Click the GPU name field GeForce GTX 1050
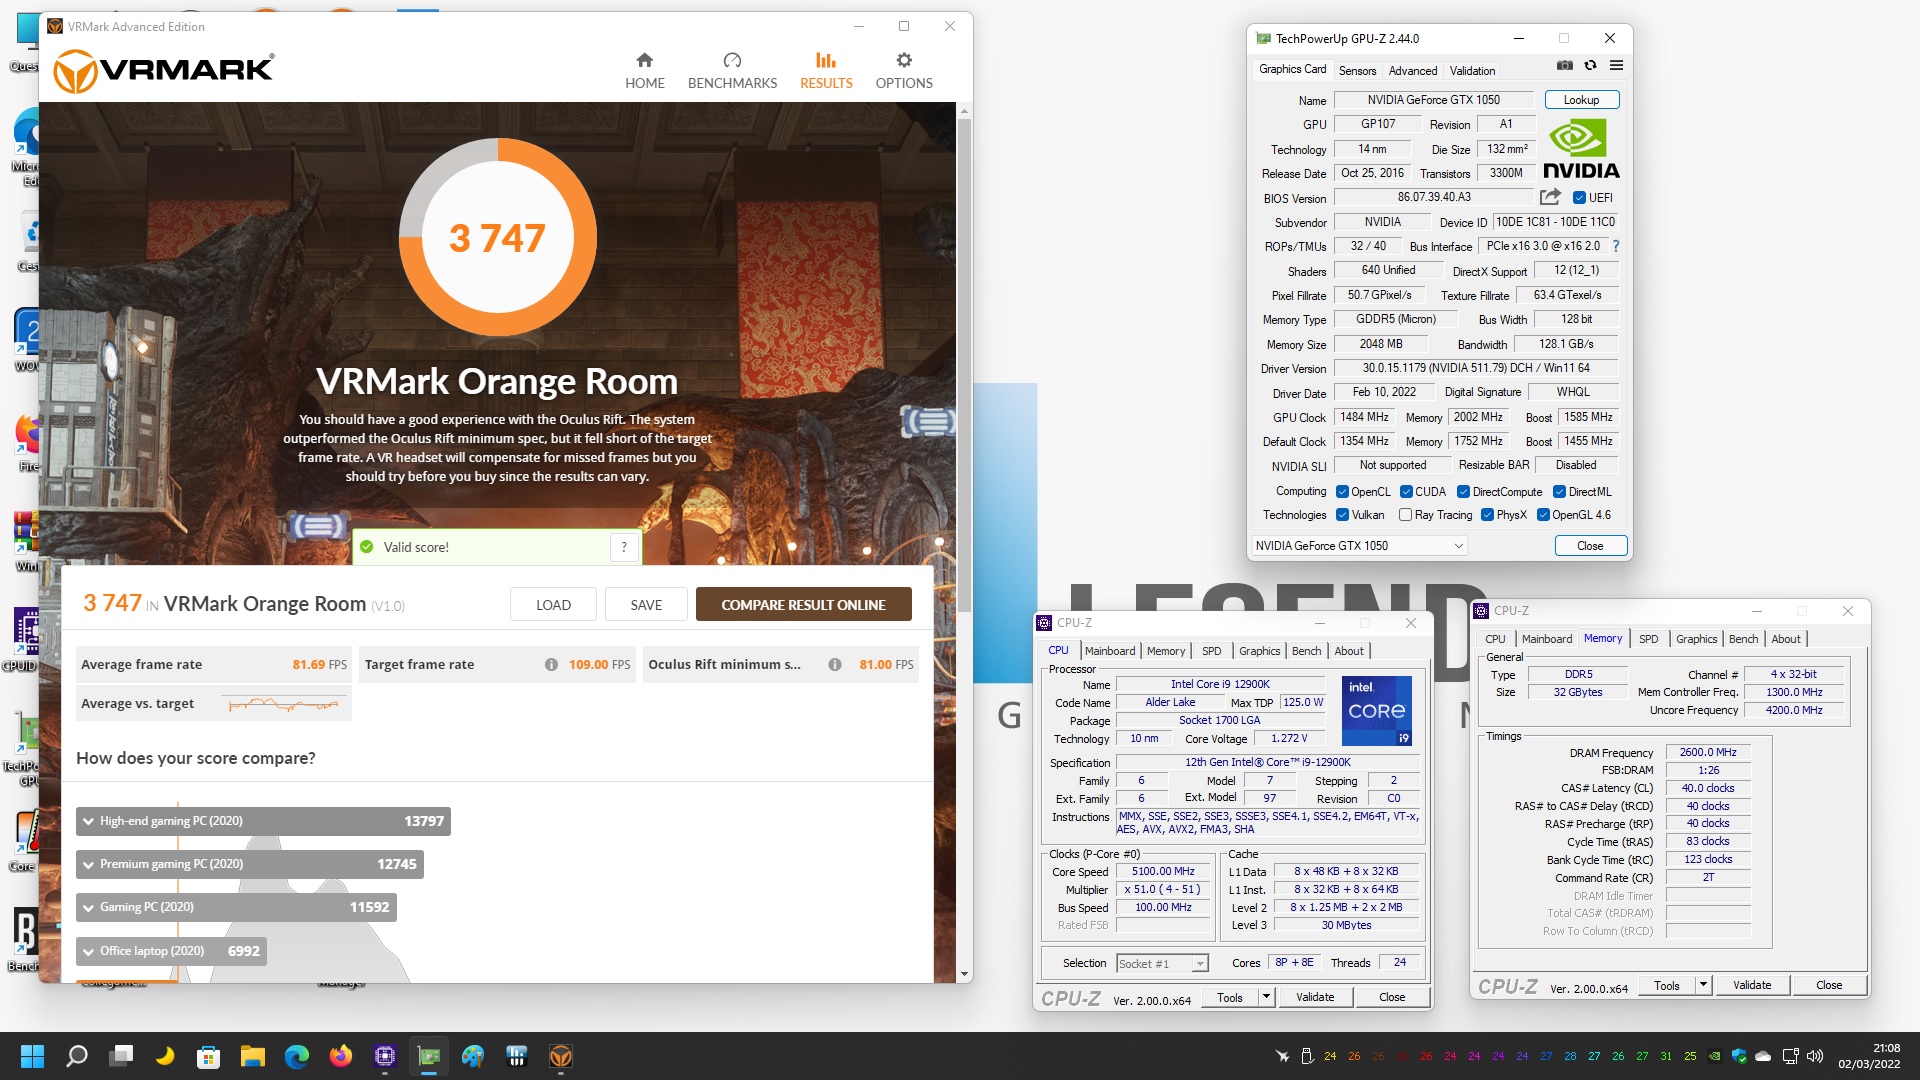Viewport: 1920px width, 1080px height. coord(1433,100)
